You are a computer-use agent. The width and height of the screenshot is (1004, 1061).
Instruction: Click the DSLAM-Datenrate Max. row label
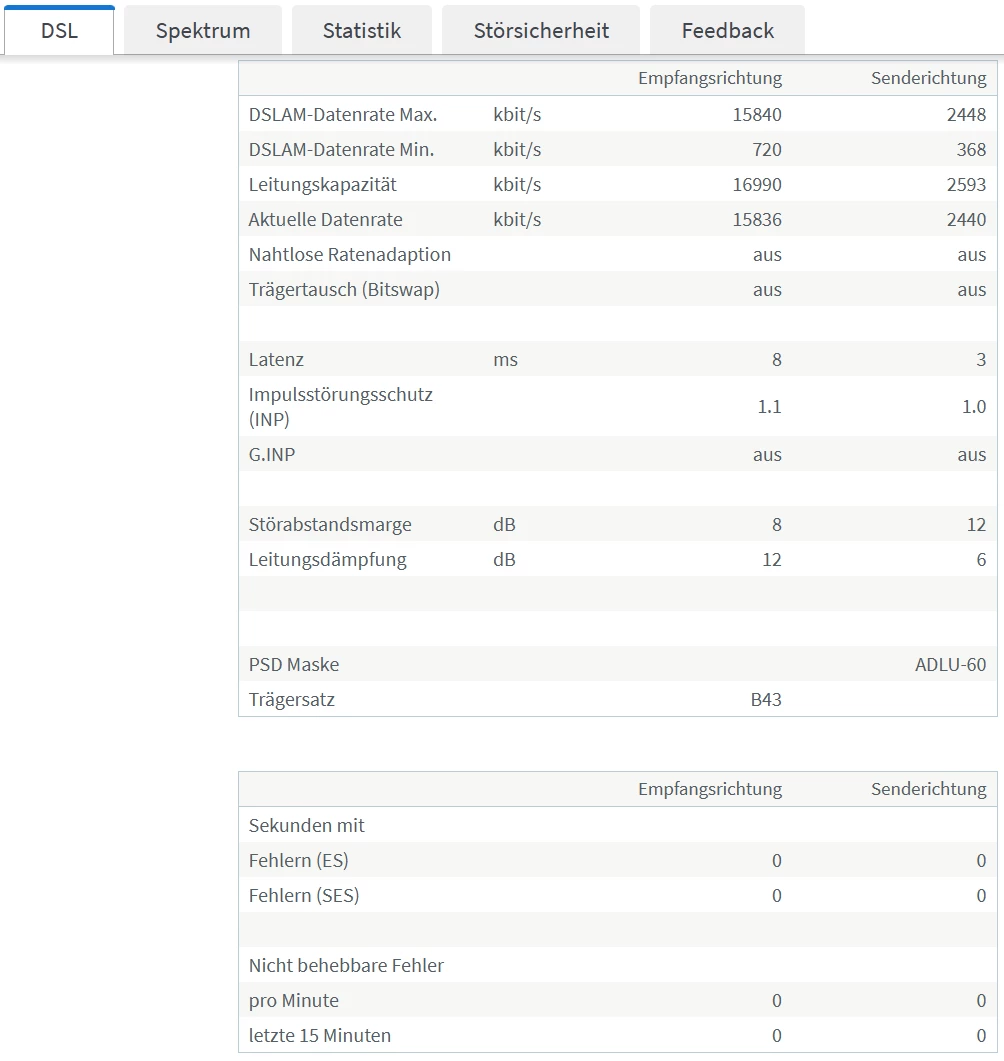tap(343, 115)
